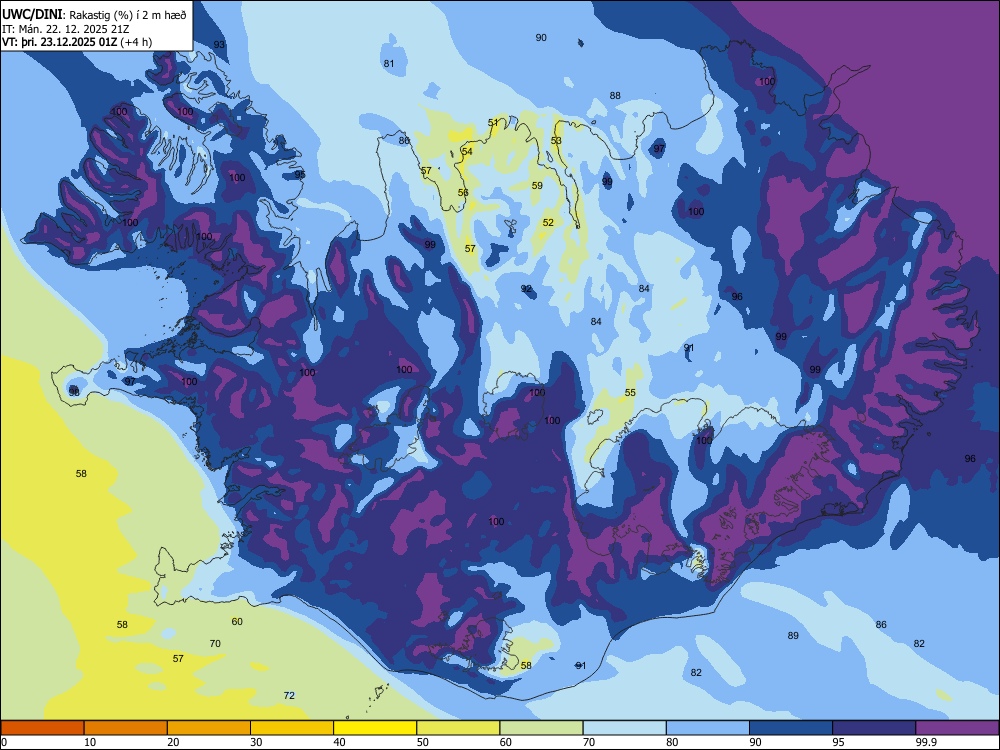Click the '(+4 h)' forecast offset text
Image resolution: width=1000 pixels, height=750 pixels.
136,42
